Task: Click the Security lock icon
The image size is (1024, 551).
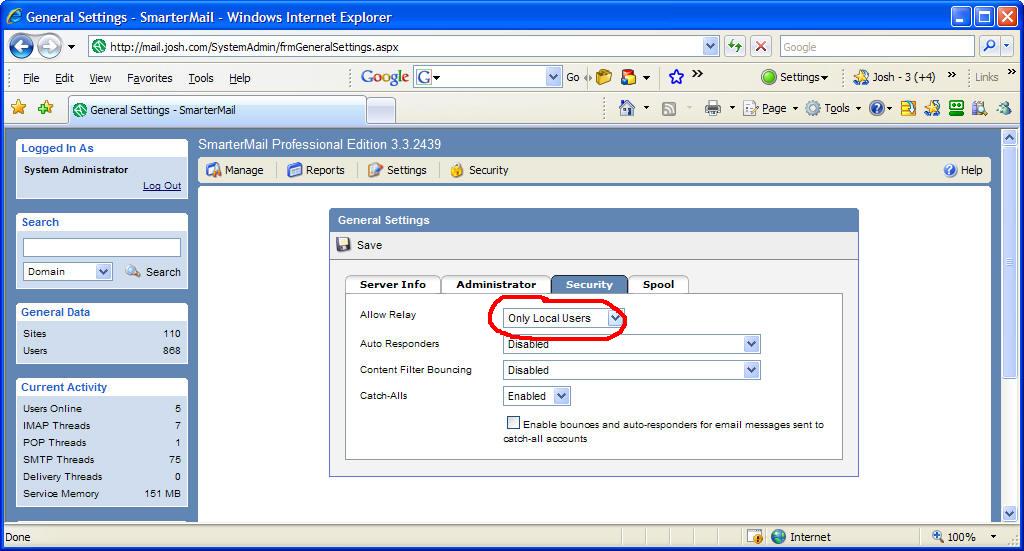Action: point(457,170)
